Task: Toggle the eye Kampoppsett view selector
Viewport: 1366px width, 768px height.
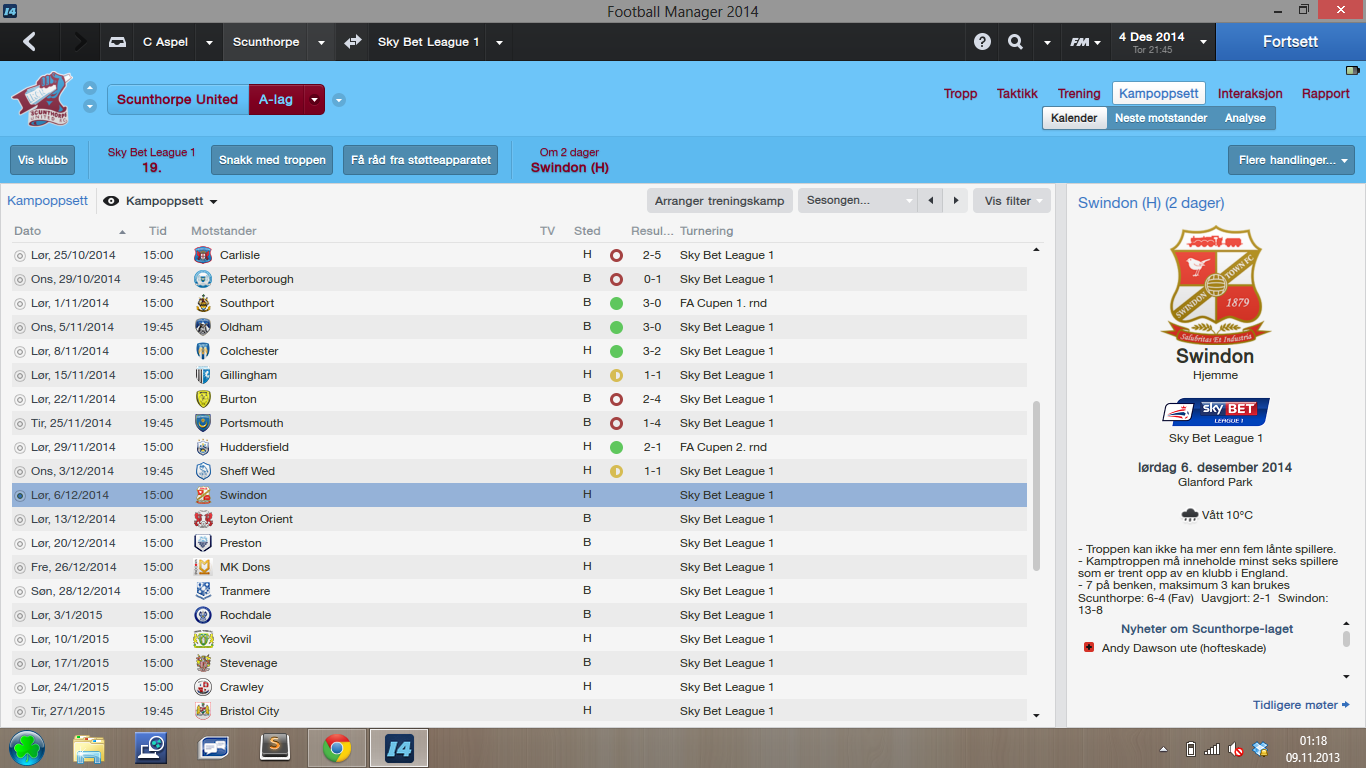Action: tap(160, 201)
